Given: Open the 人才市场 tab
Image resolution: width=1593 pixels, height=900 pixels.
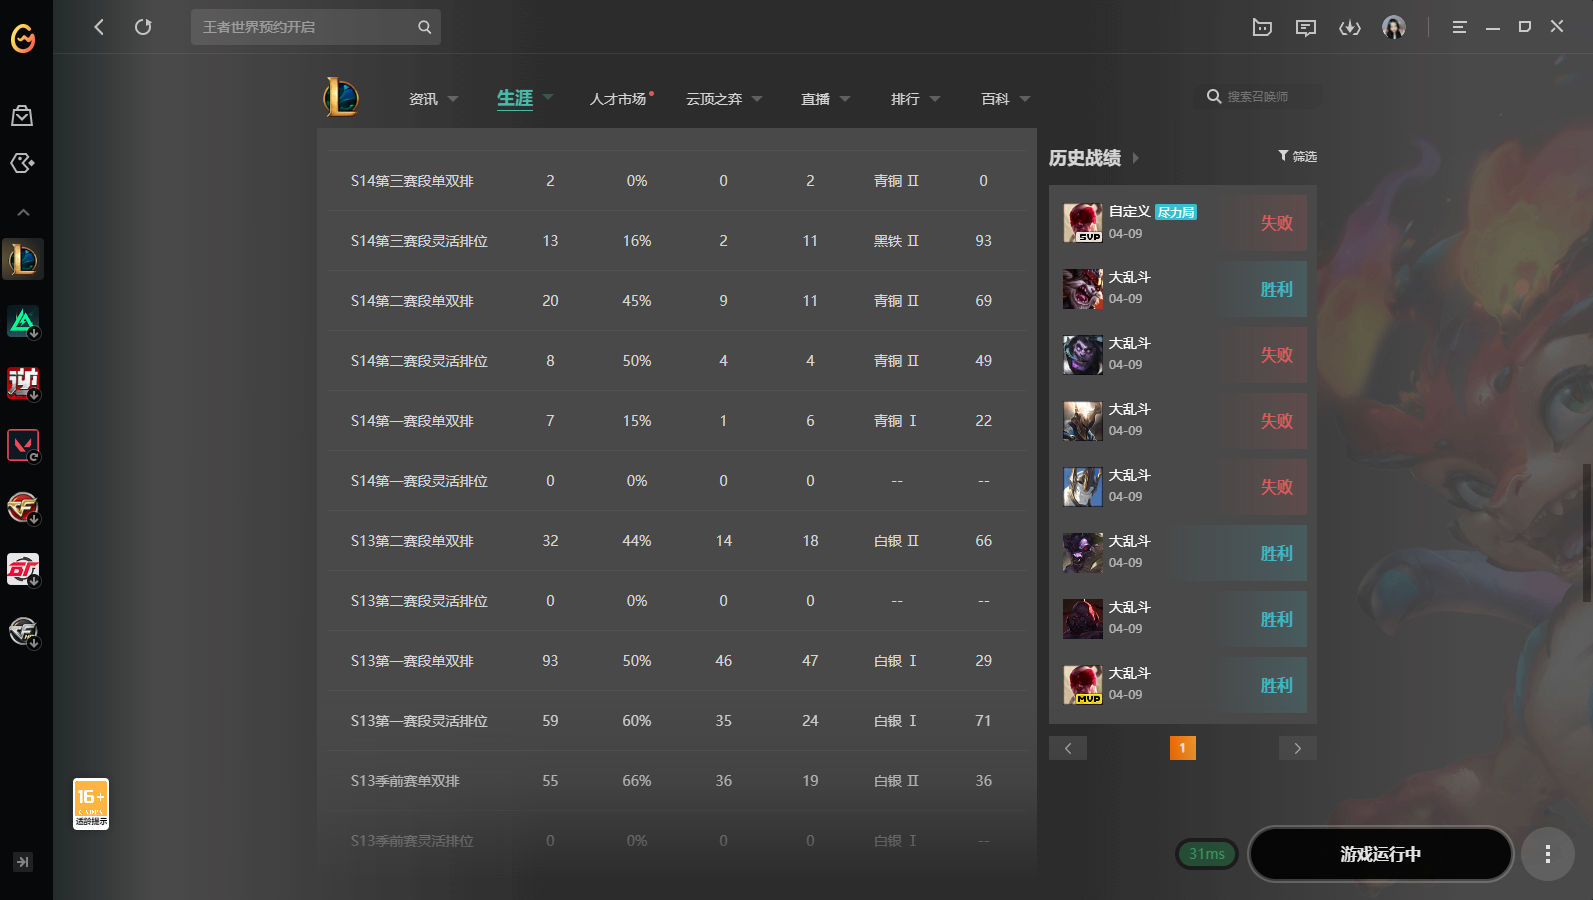Looking at the screenshot, I should pyautogui.click(x=618, y=99).
